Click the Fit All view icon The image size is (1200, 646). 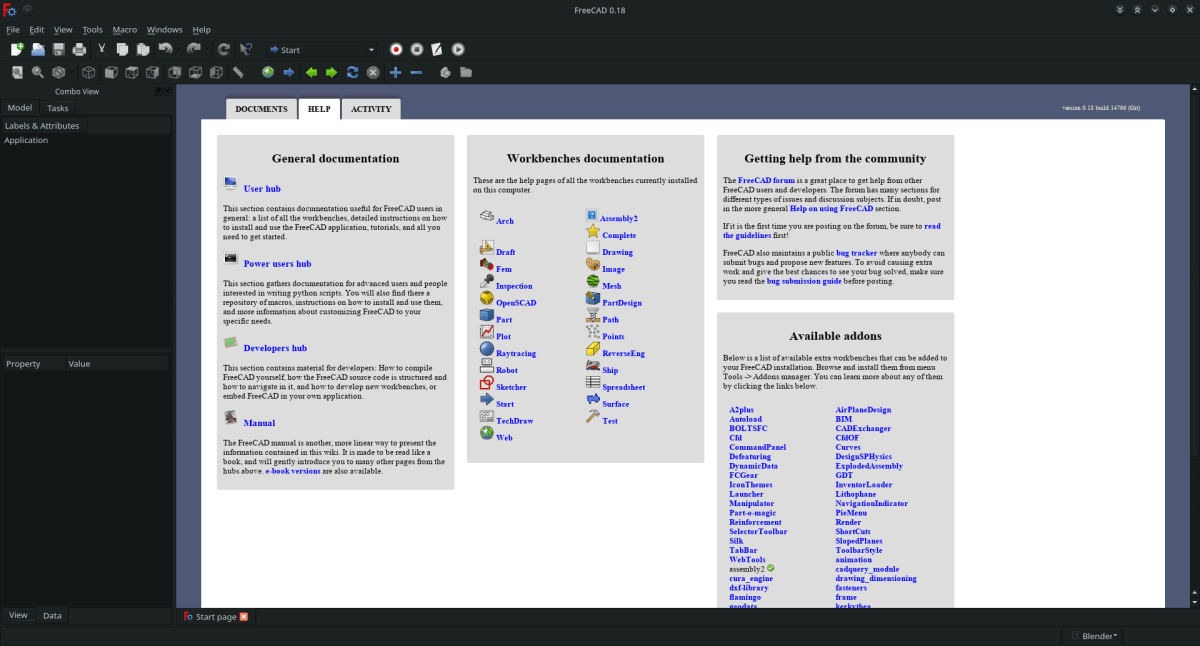pyautogui.click(x=17, y=72)
